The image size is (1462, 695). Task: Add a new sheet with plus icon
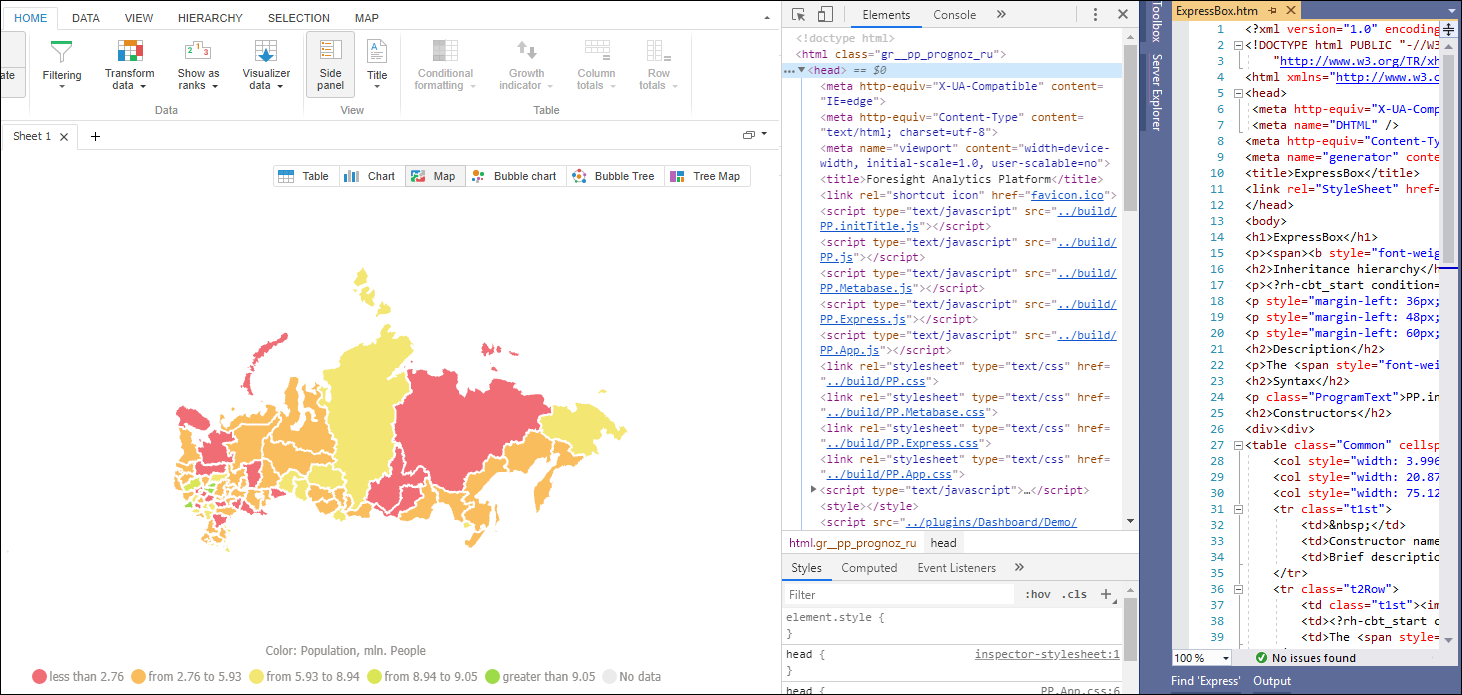coord(96,136)
